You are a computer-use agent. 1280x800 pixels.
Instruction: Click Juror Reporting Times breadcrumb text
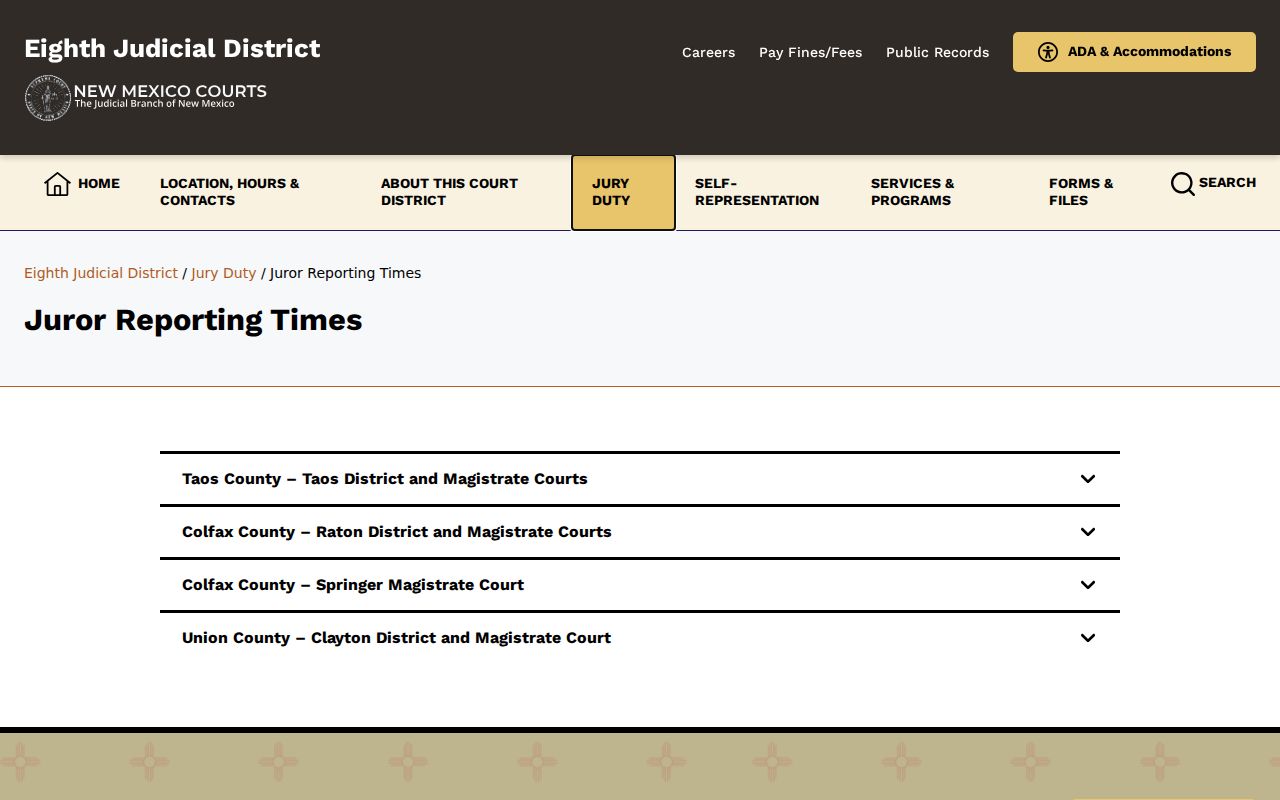[345, 273]
